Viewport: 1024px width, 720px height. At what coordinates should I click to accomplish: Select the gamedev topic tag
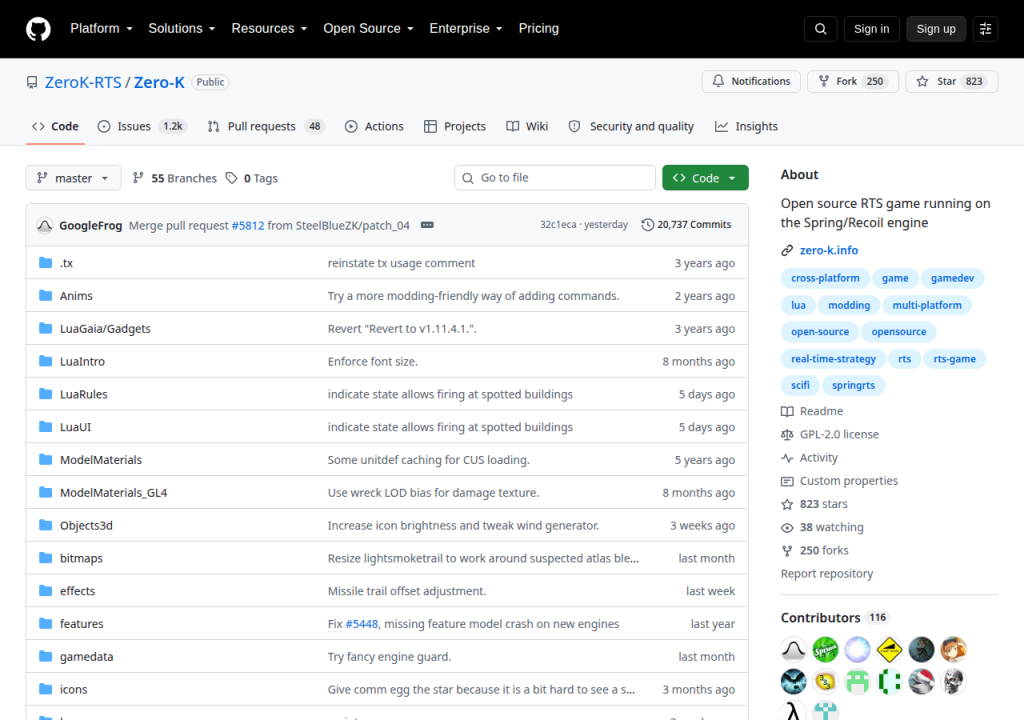coord(952,278)
